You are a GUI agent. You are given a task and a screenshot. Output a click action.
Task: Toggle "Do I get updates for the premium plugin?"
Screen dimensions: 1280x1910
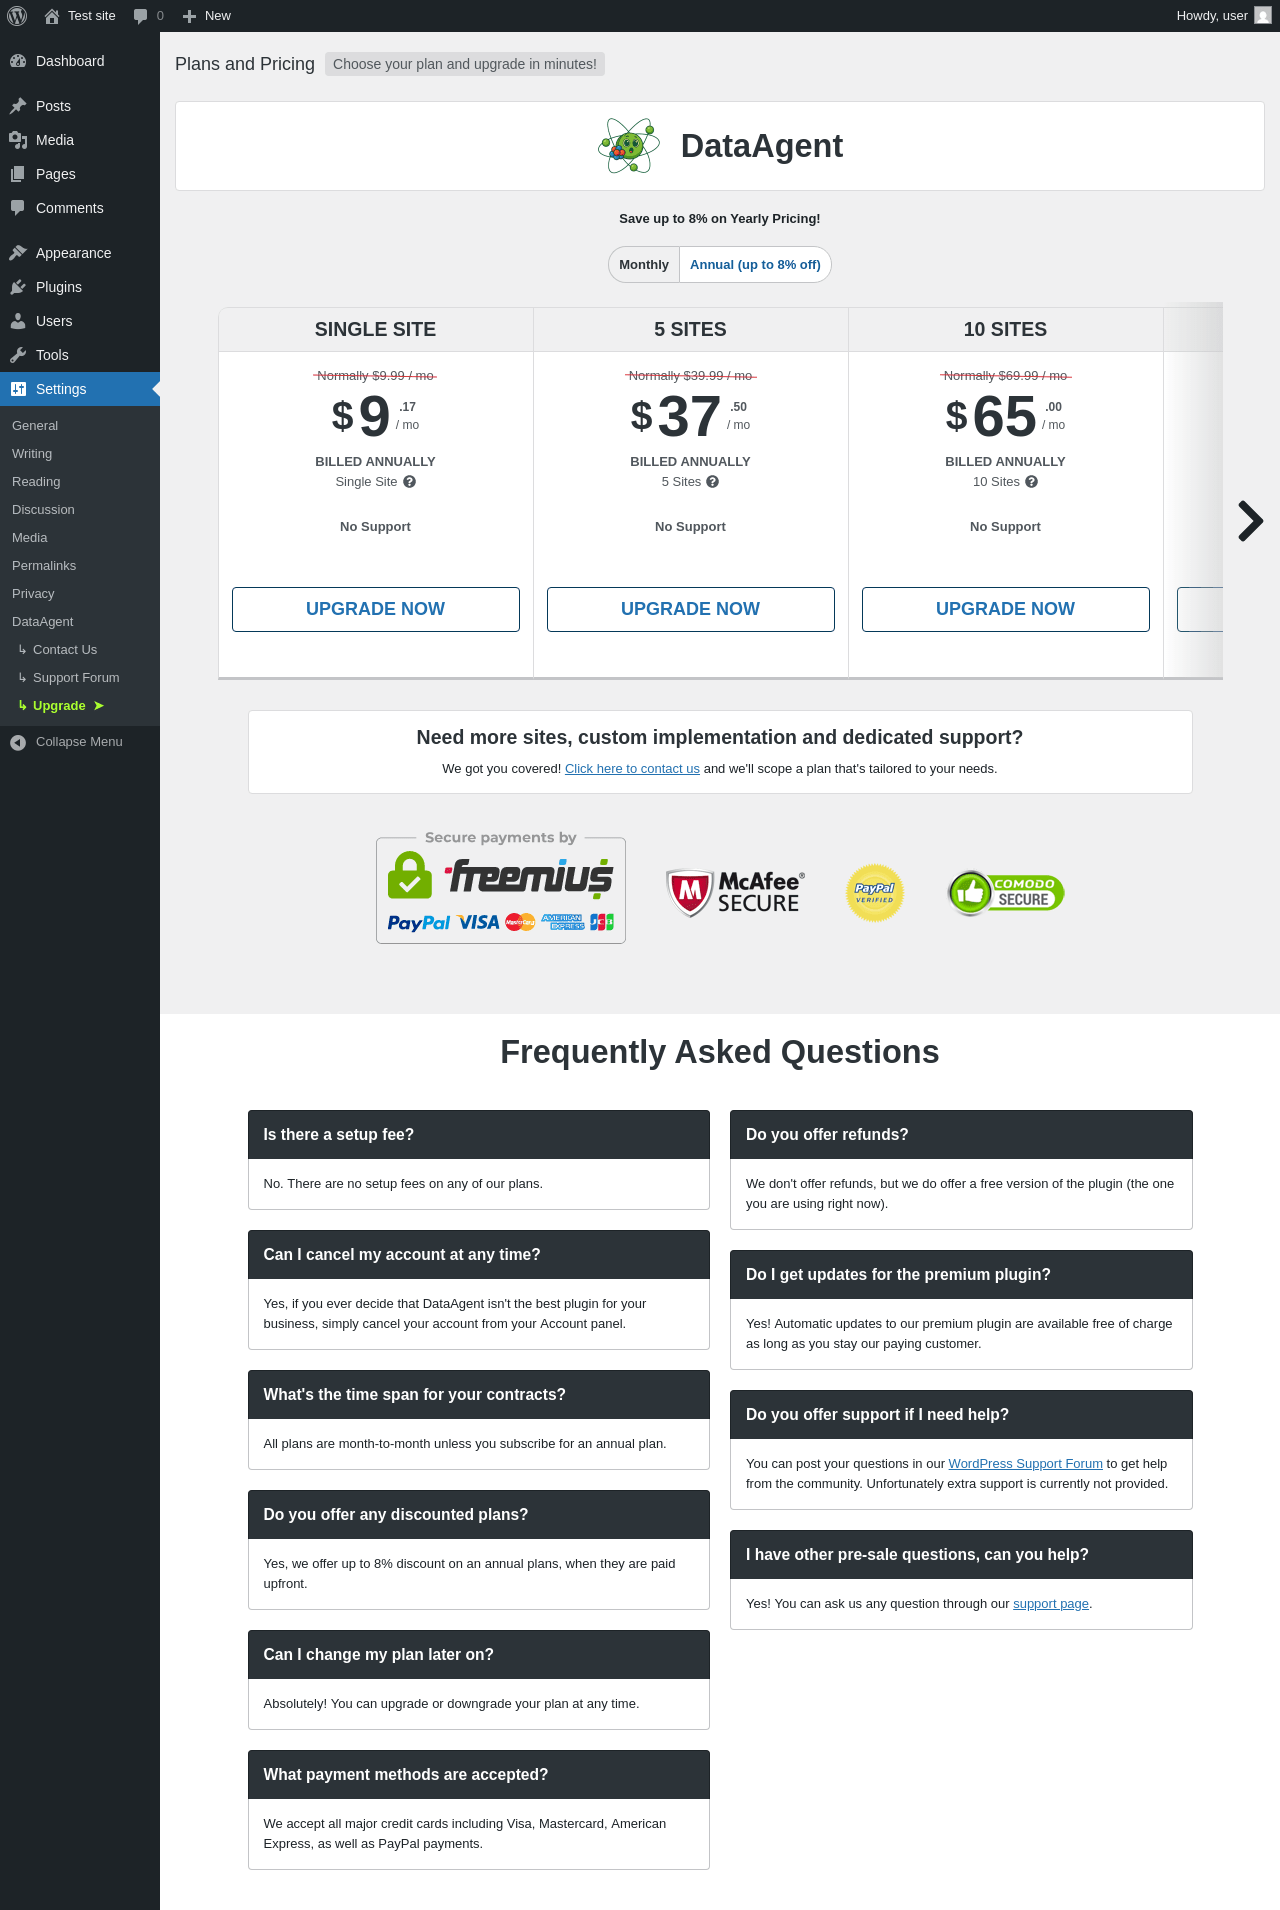click(x=961, y=1275)
